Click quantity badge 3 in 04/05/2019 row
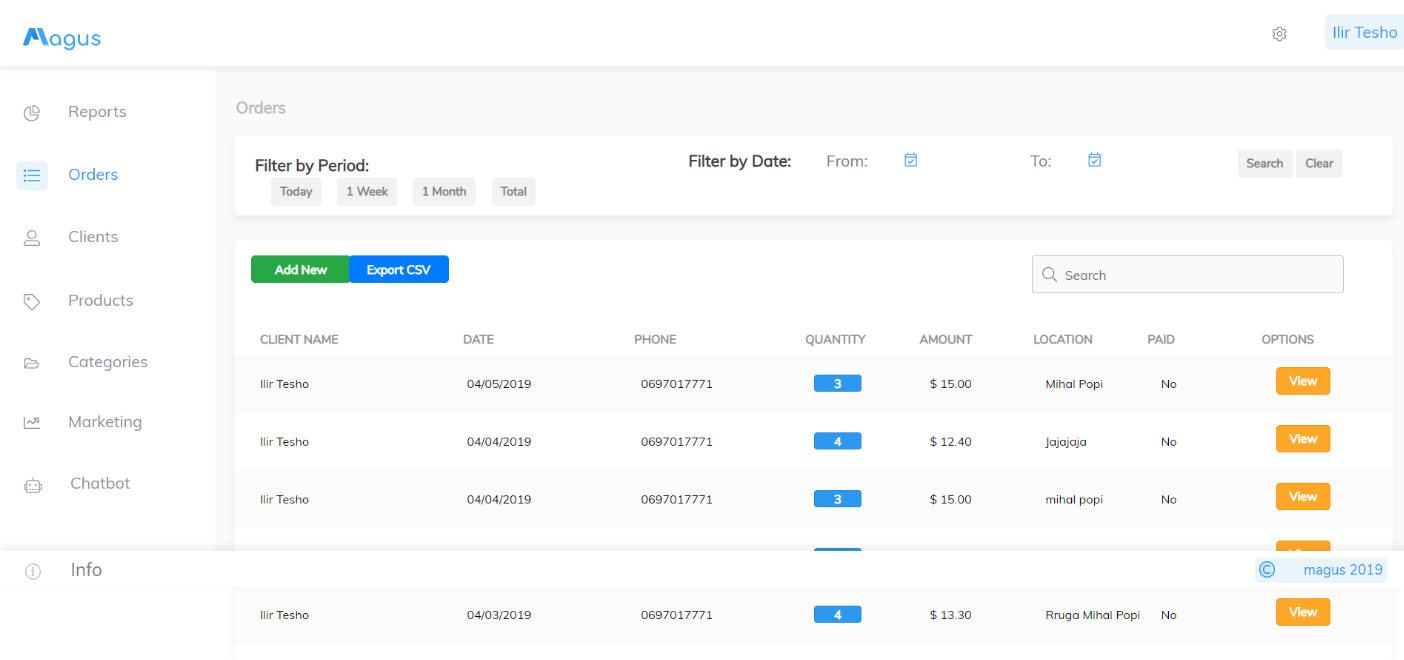The width and height of the screenshot is (1404, 660). tap(838, 384)
